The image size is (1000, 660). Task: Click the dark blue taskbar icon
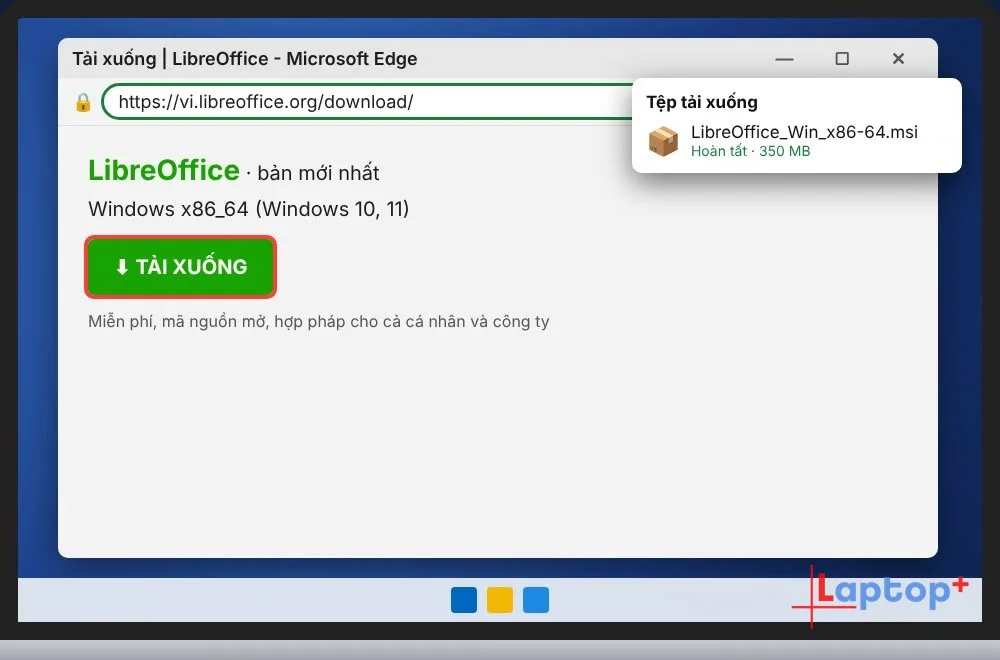pos(464,600)
